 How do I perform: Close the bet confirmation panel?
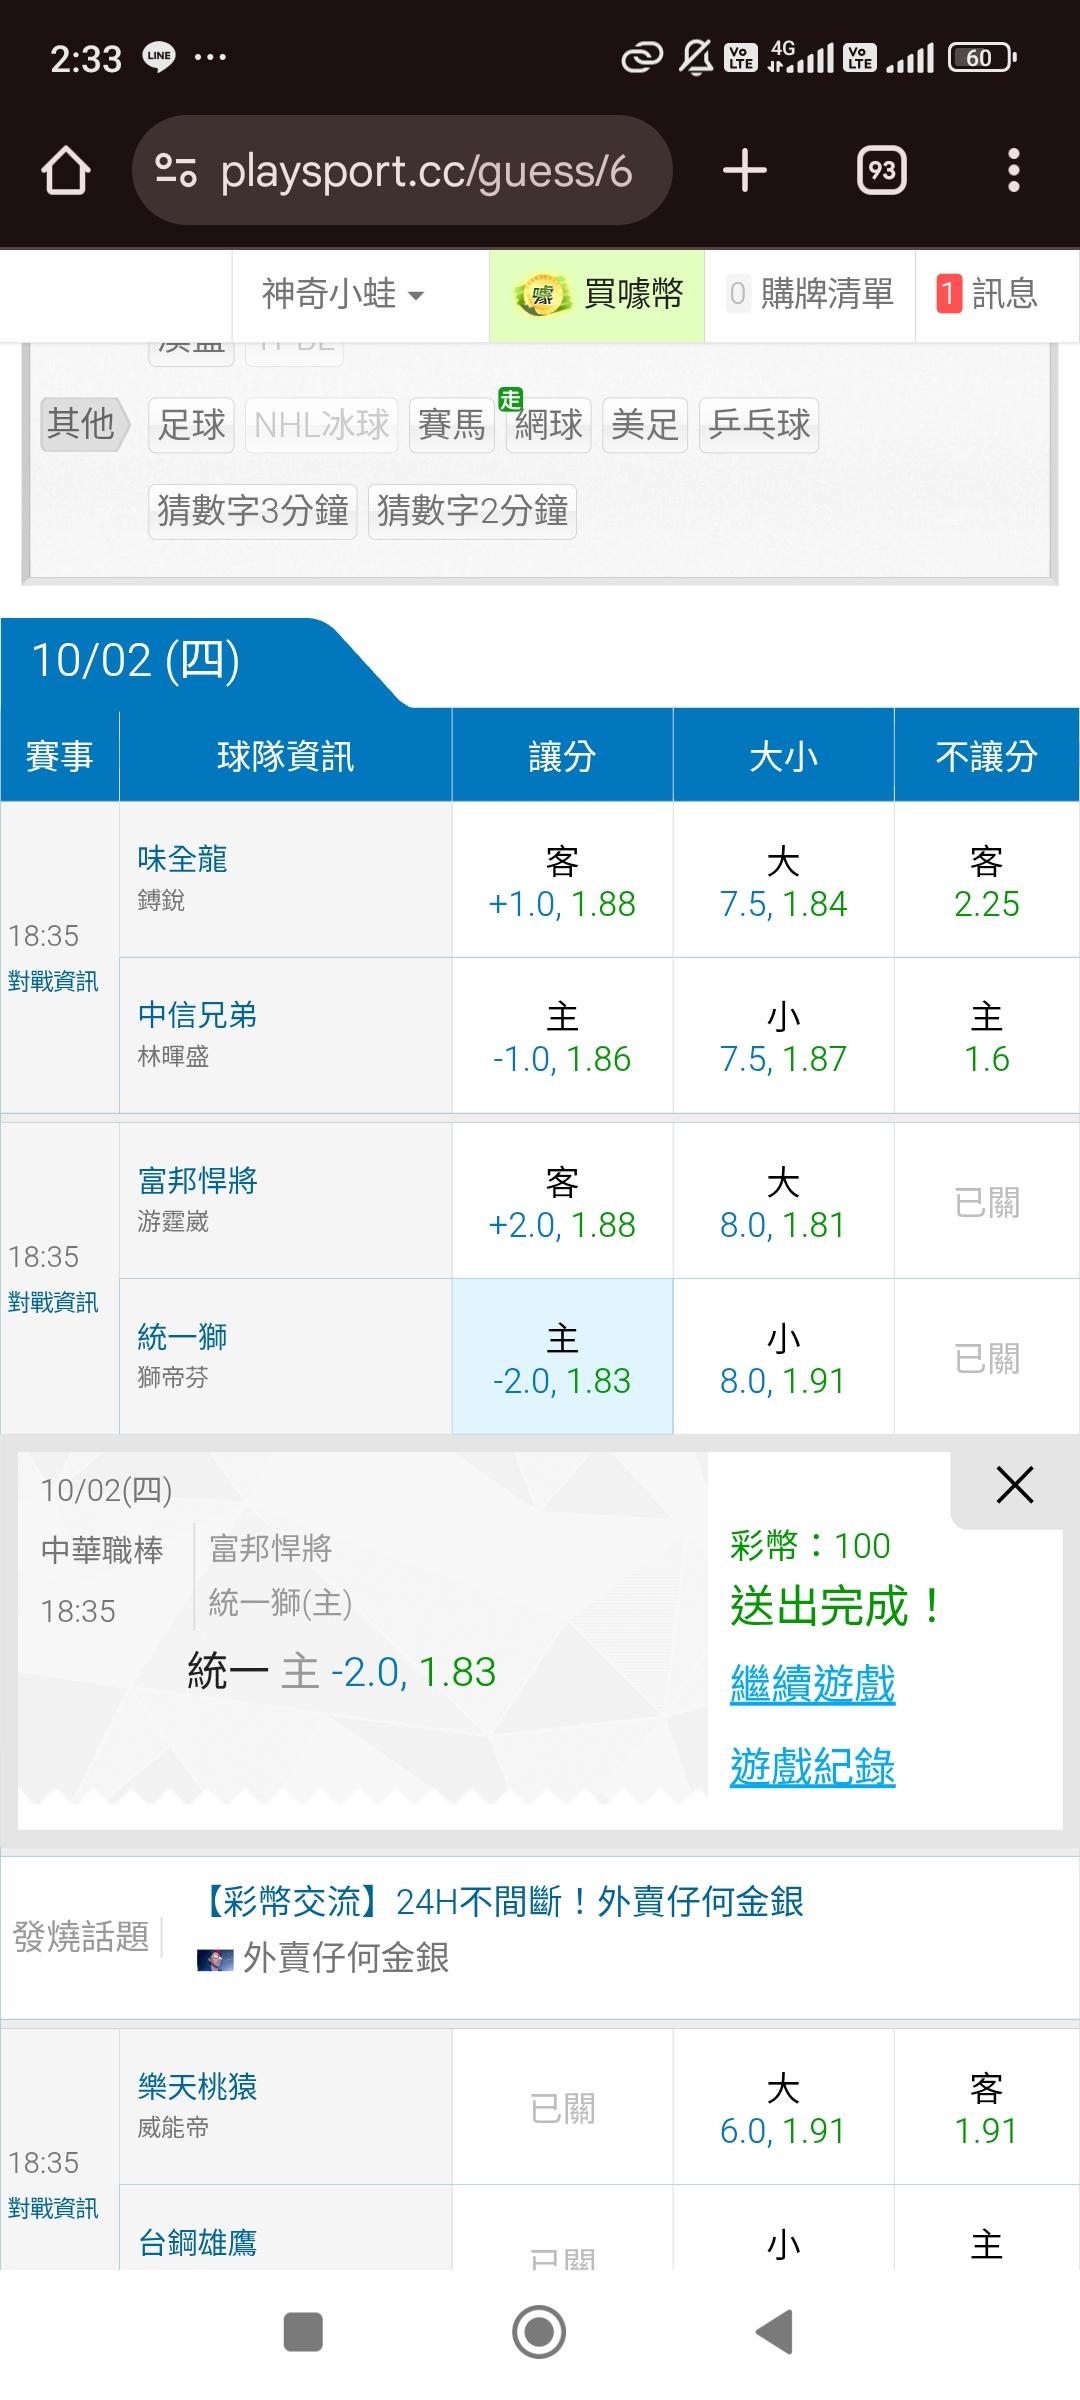1014,1486
